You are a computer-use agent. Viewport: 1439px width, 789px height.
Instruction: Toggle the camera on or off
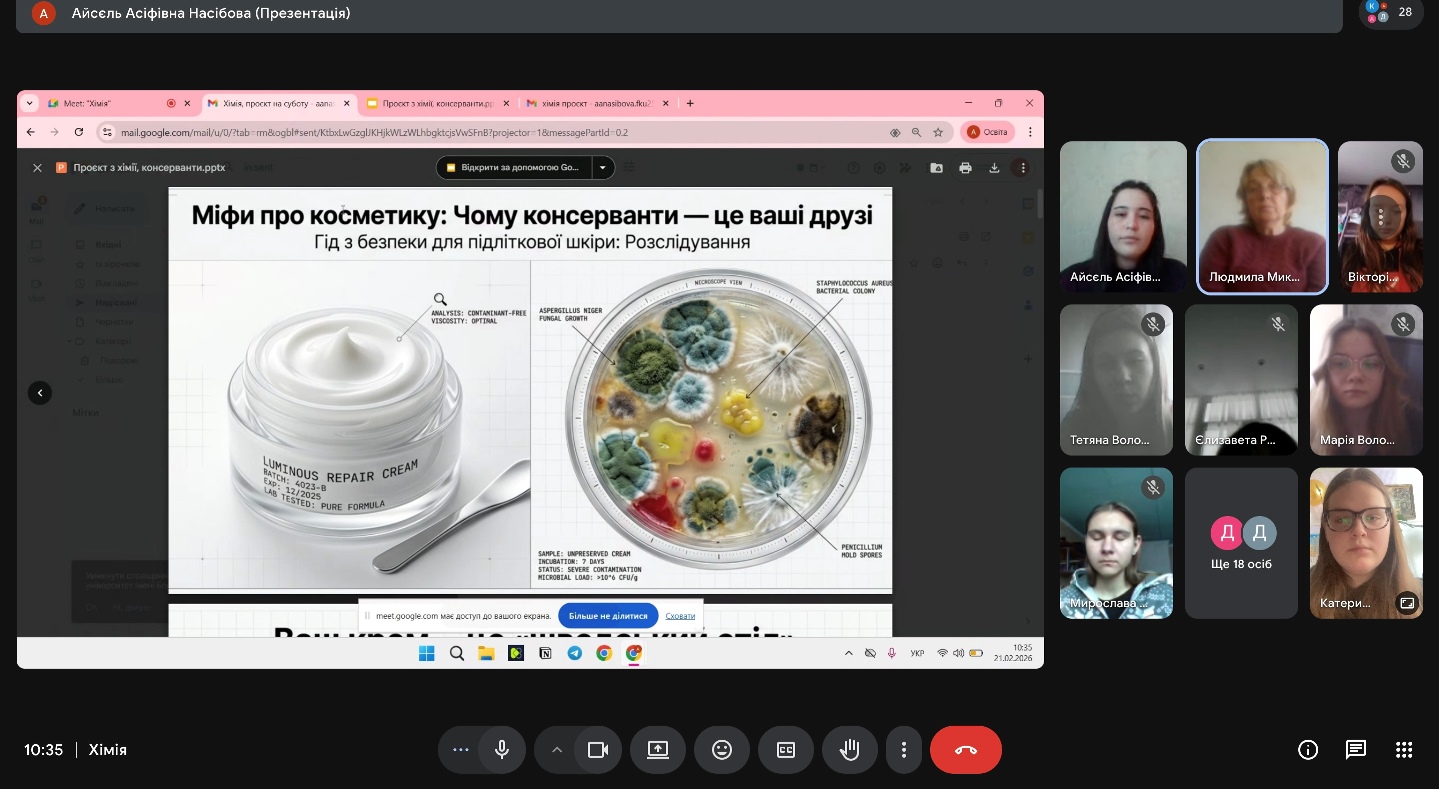(x=598, y=750)
